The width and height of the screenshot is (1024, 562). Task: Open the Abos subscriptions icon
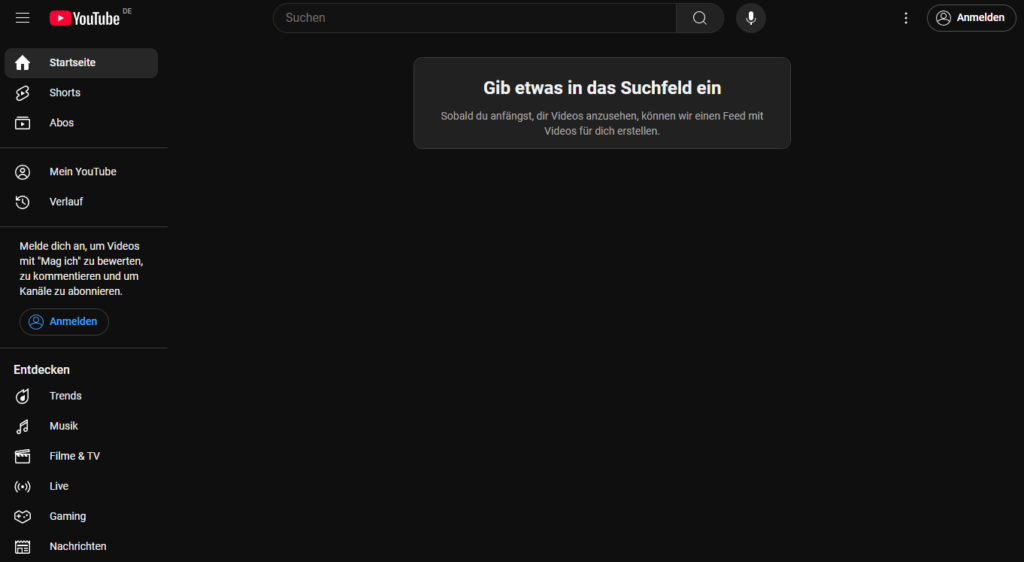(22, 123)
